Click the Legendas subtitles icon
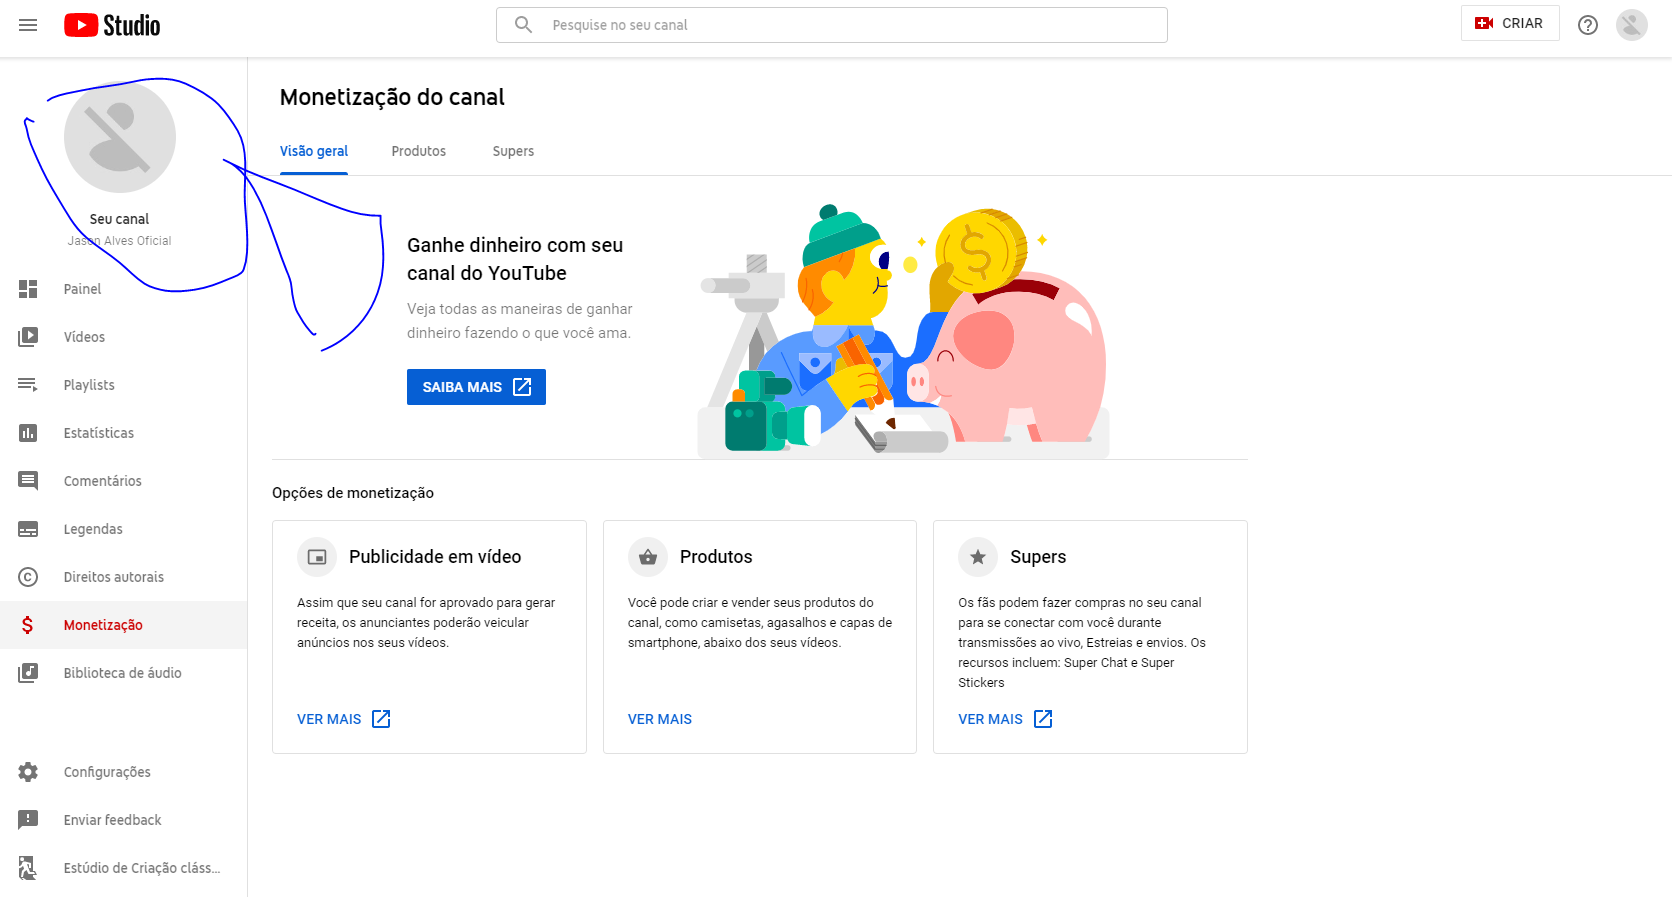 coord(28,529)
